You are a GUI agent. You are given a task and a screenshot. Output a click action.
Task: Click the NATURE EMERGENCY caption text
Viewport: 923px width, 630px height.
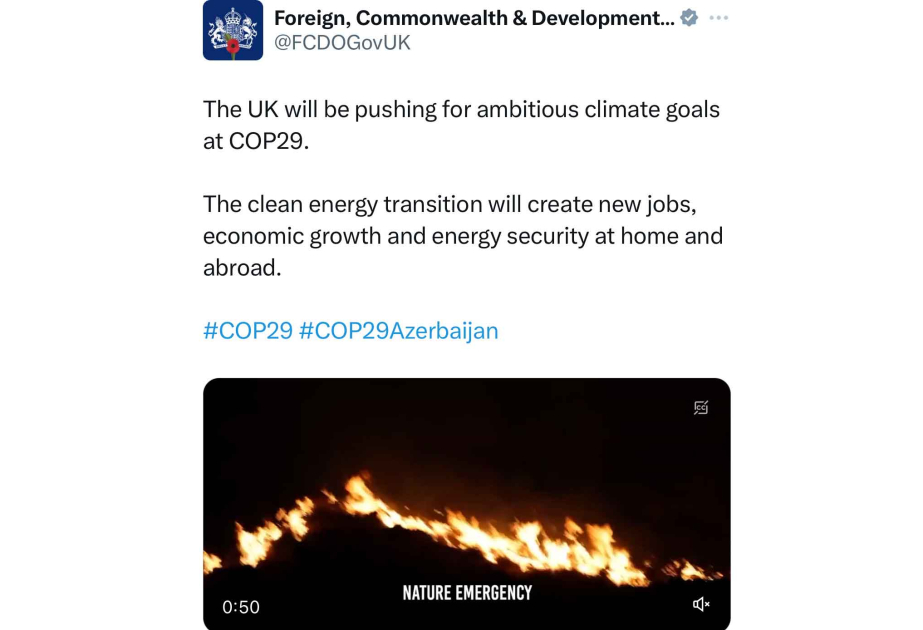click(467, 593)
